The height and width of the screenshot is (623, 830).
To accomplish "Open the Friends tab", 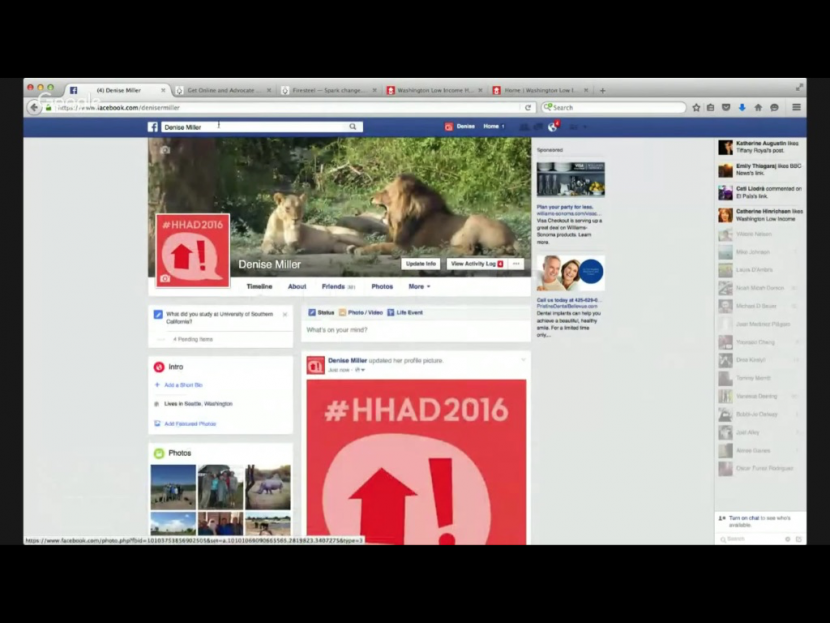I will [x=338, y=286].
